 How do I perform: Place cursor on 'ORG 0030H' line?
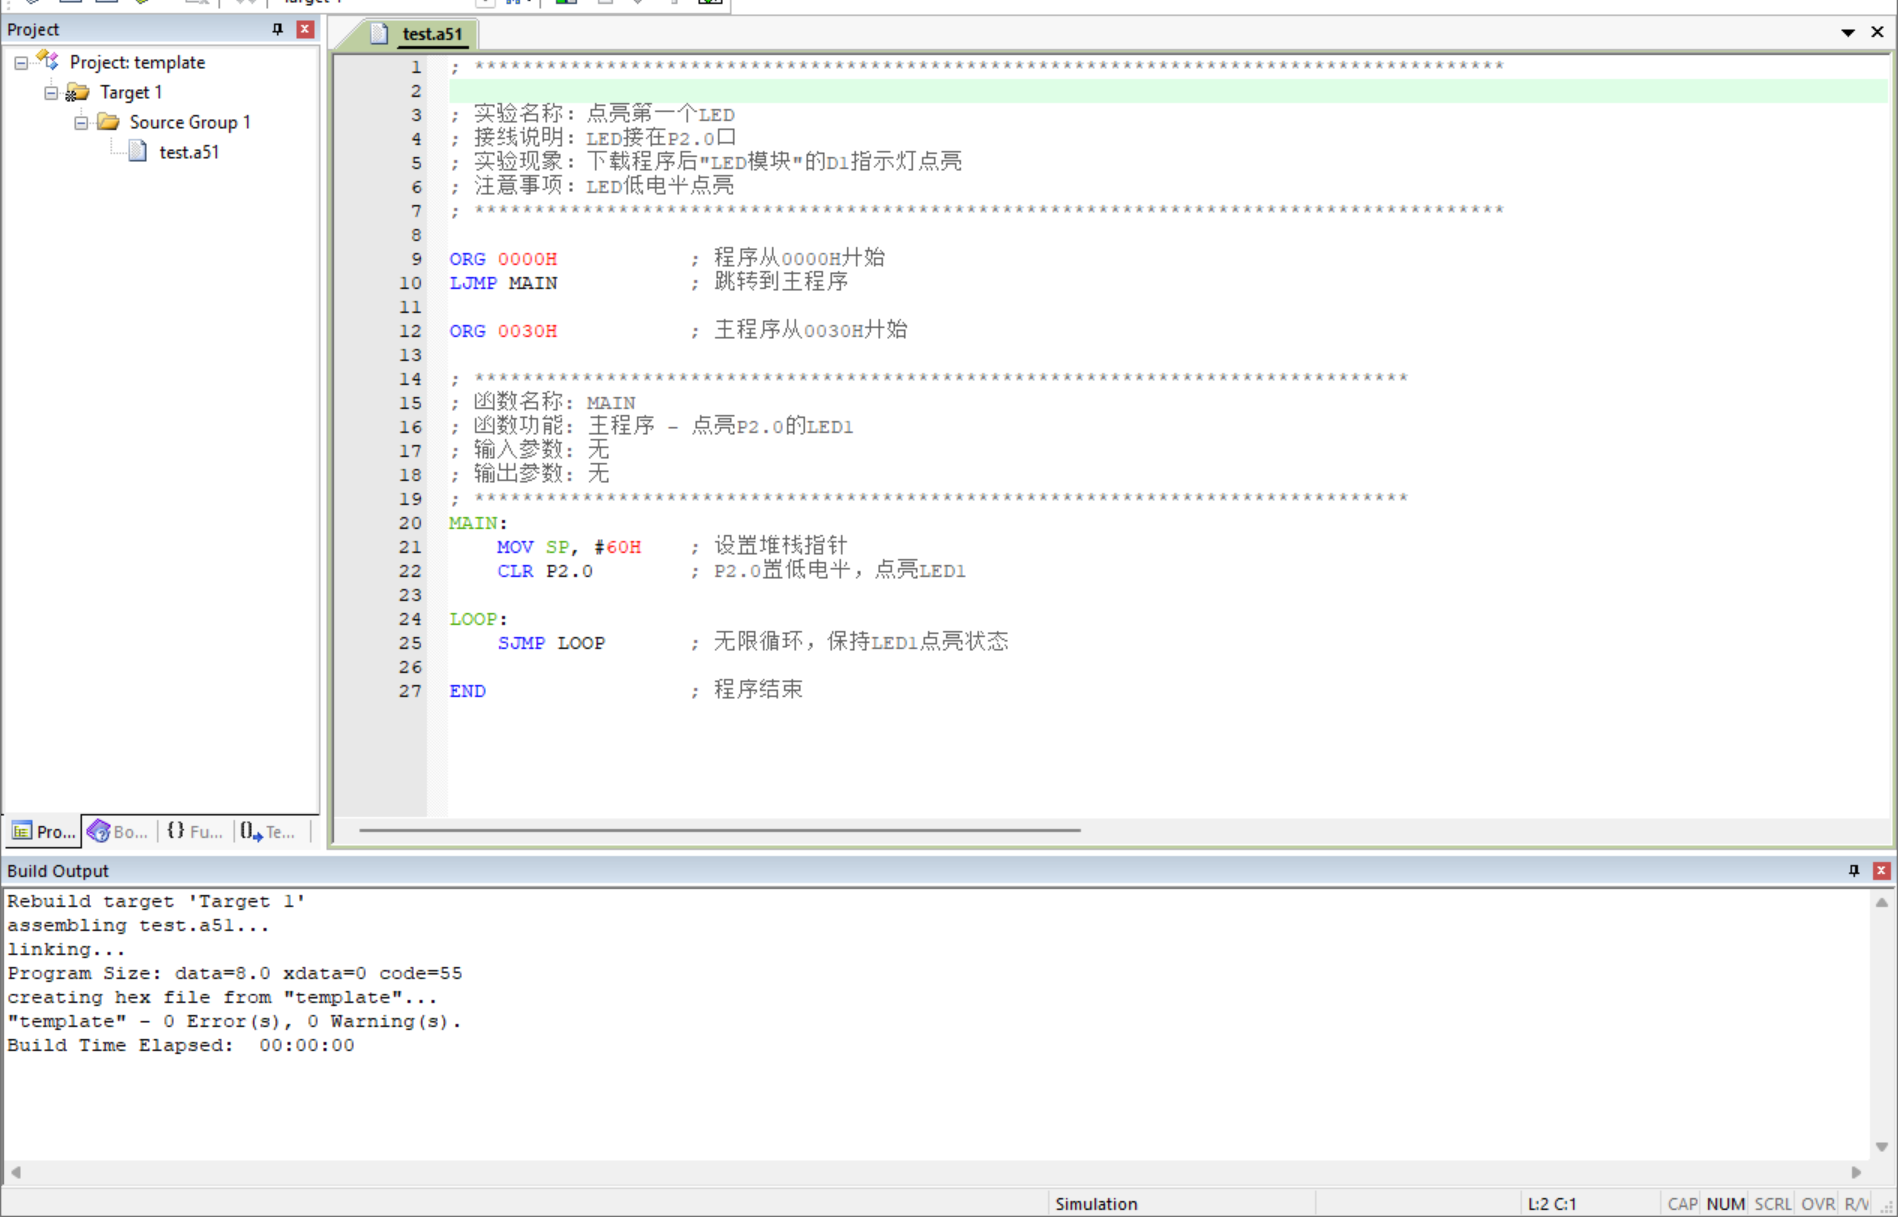(x=503, y=331)
